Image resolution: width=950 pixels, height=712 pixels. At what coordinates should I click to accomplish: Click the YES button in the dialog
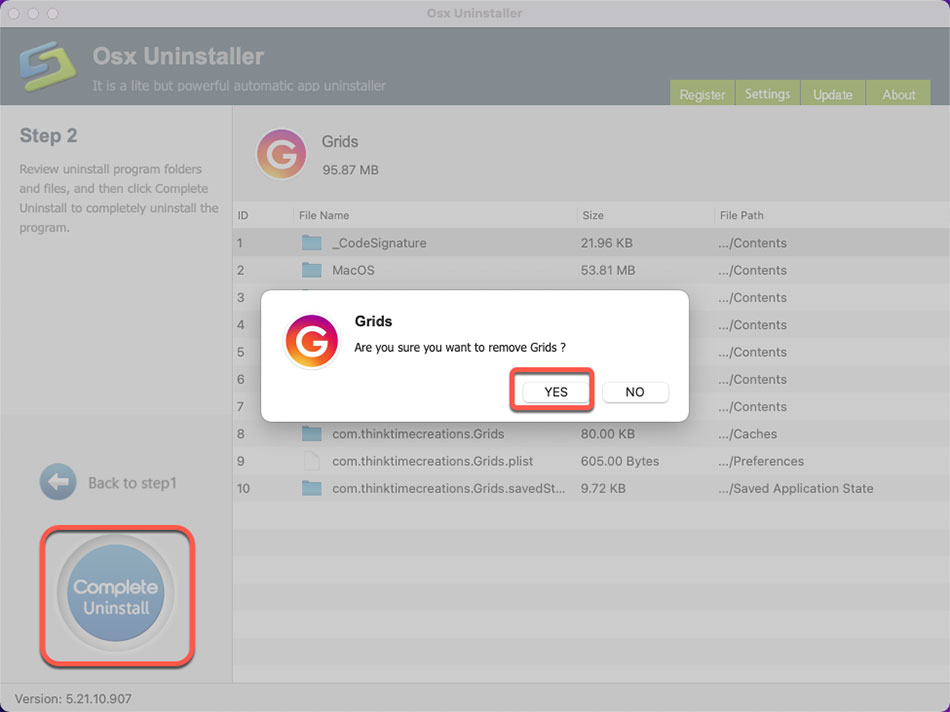(x=555, y=392)
